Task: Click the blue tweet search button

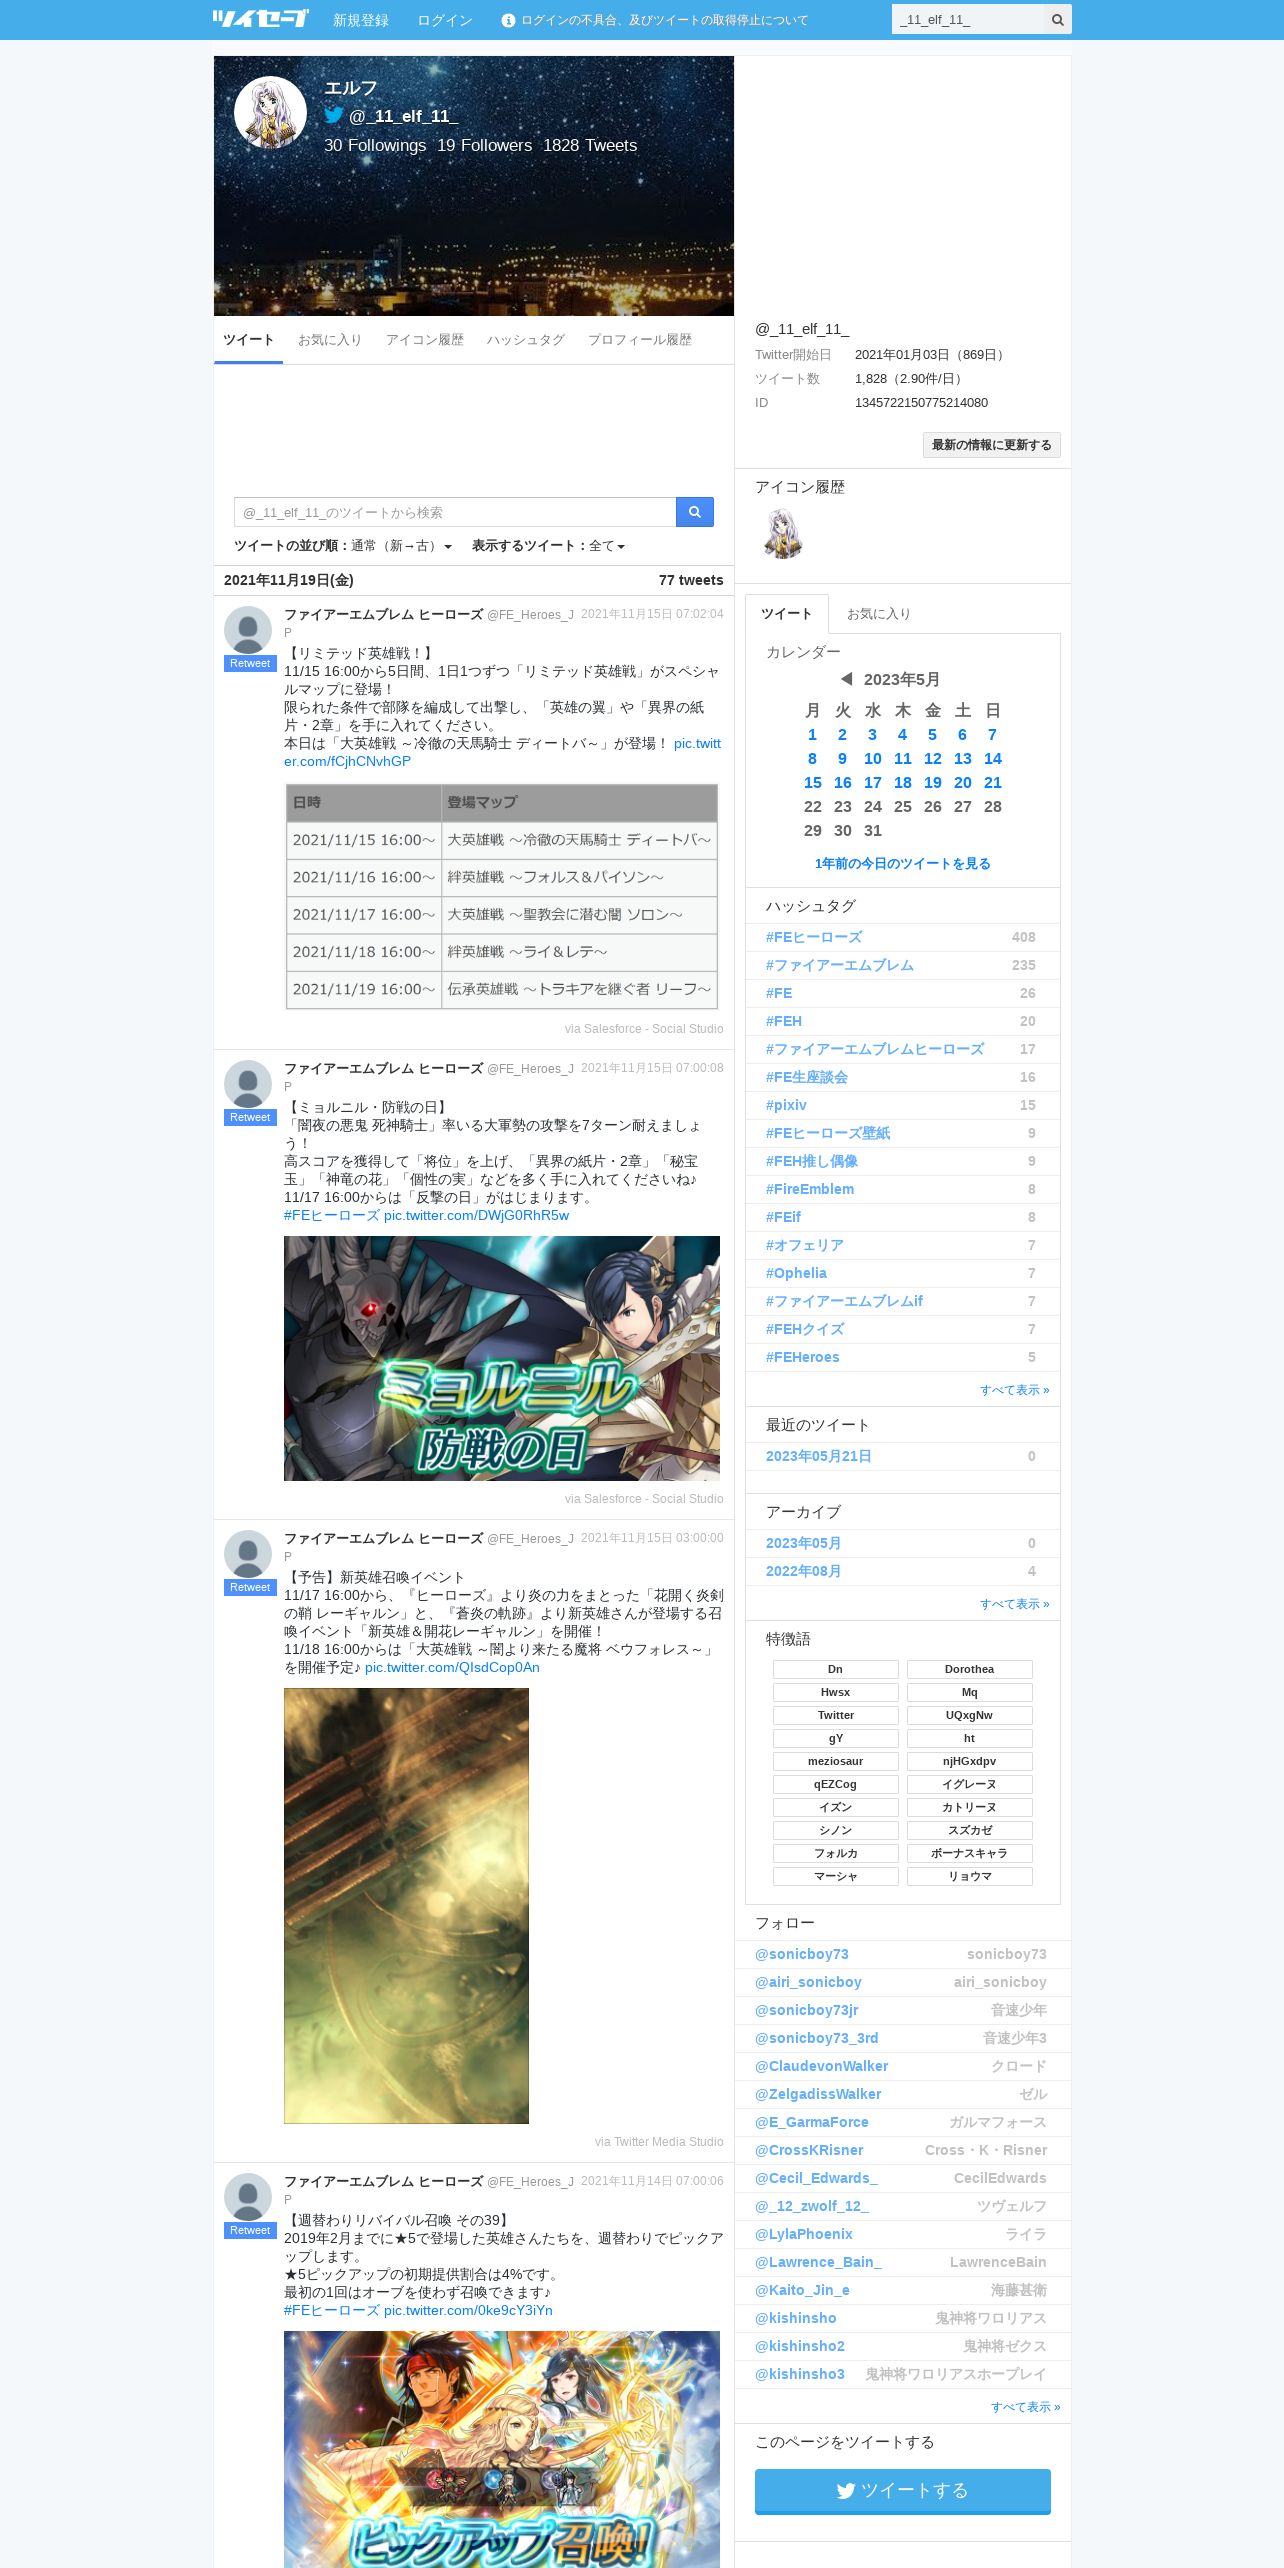Action: click(x=694, y=512)
